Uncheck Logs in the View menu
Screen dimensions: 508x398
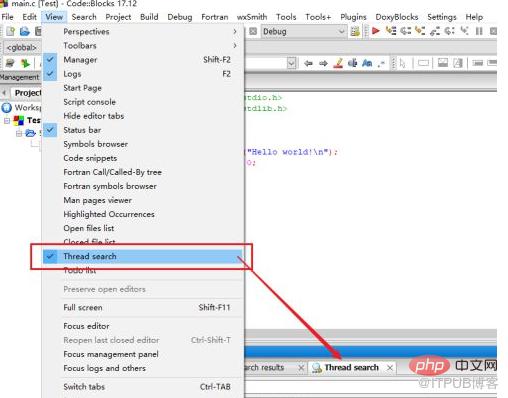pyautogui.click(x=143, y=74)
